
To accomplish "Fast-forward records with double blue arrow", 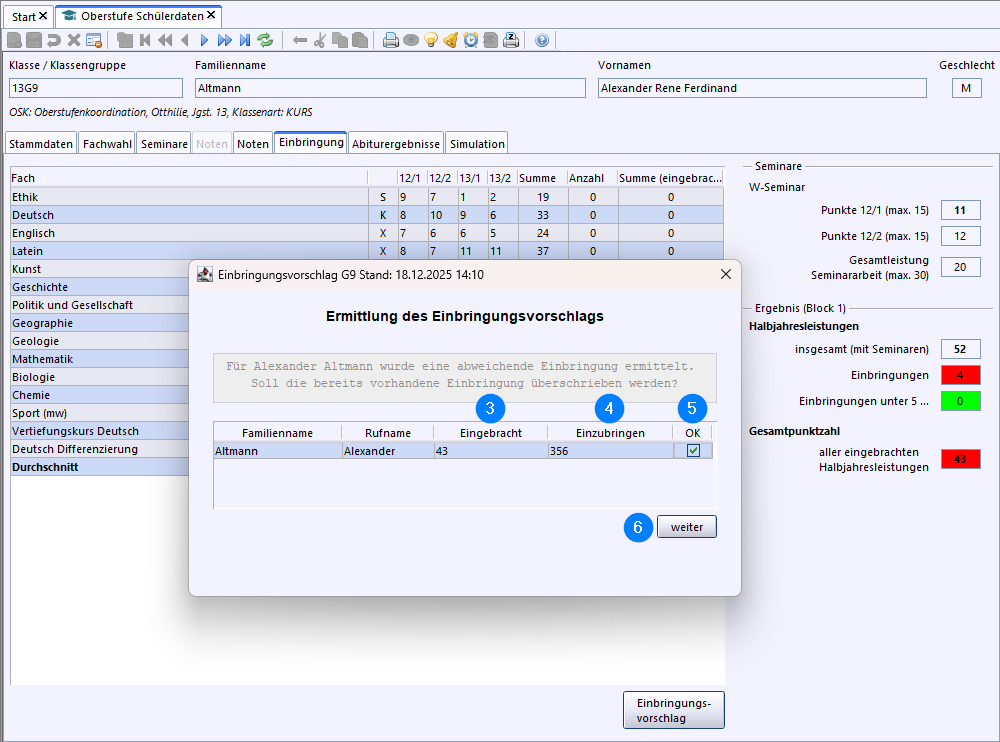I will (225, 40).
